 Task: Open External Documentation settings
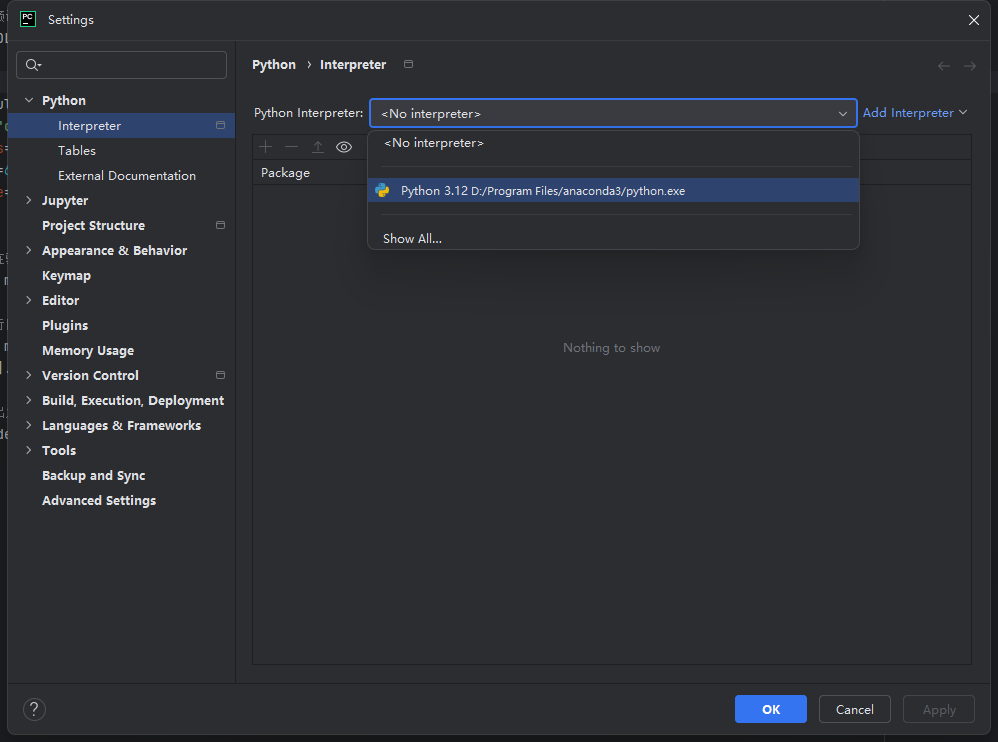click(127, 175)
